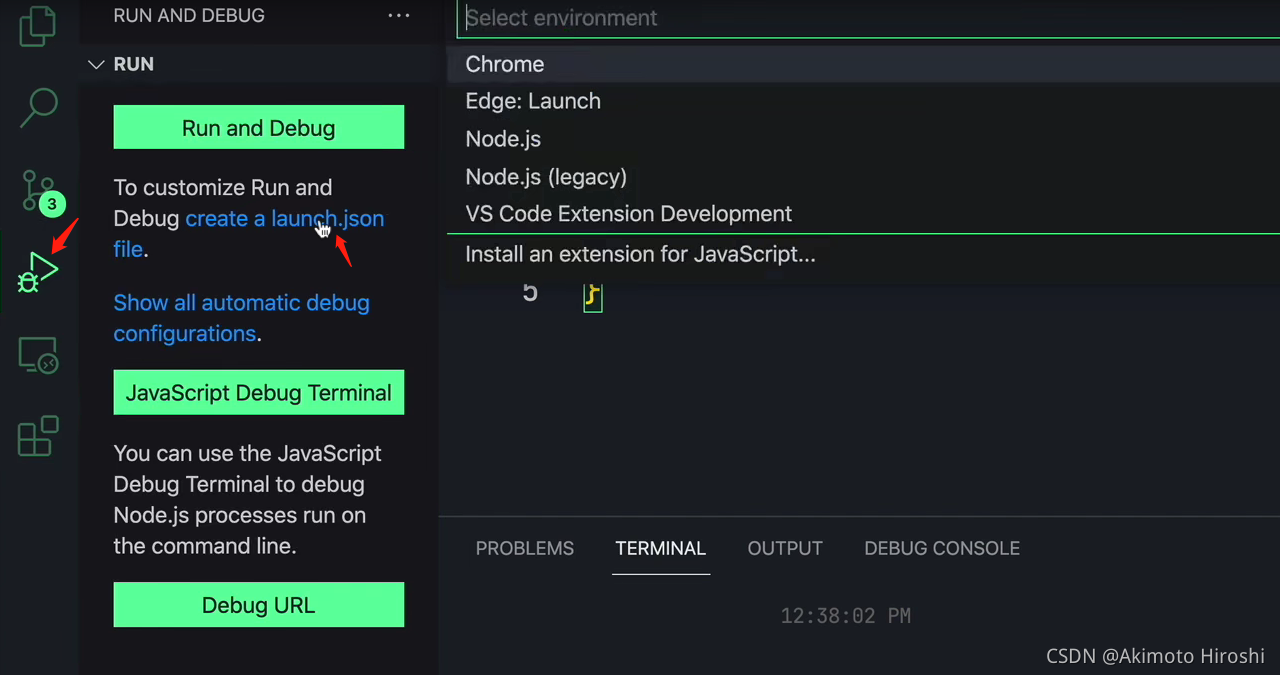Choose Install an extension for JavaScript
Image resolution: width=1280 pixels, height=675 pixels.
click(x=863, y=254)
